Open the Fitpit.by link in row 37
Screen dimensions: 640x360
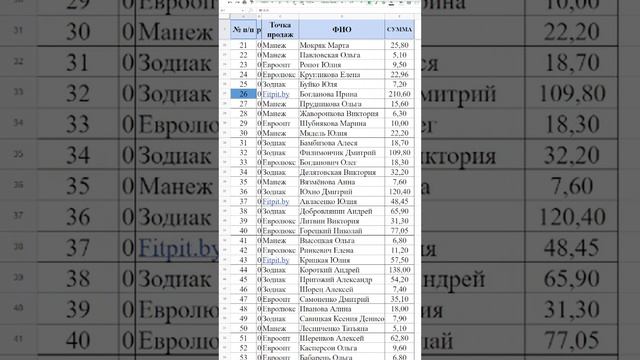[x=276, y=201]
